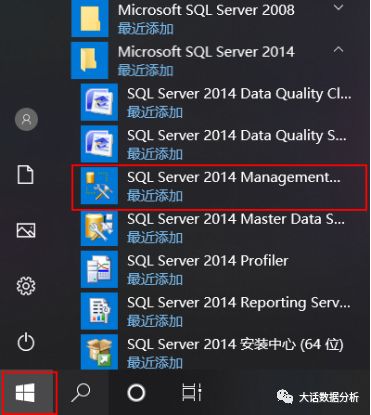Open Pictures icon in Start sidebar

point(26,230)
